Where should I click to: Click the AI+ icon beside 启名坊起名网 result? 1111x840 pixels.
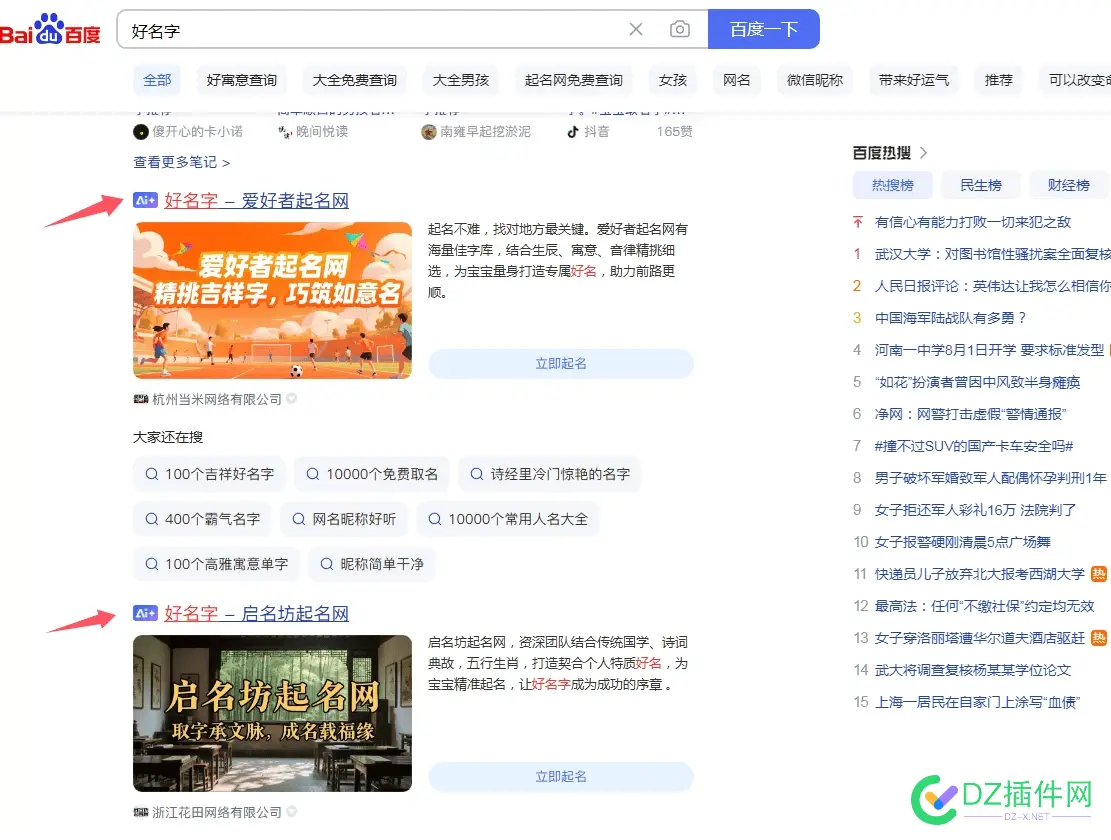144,614
